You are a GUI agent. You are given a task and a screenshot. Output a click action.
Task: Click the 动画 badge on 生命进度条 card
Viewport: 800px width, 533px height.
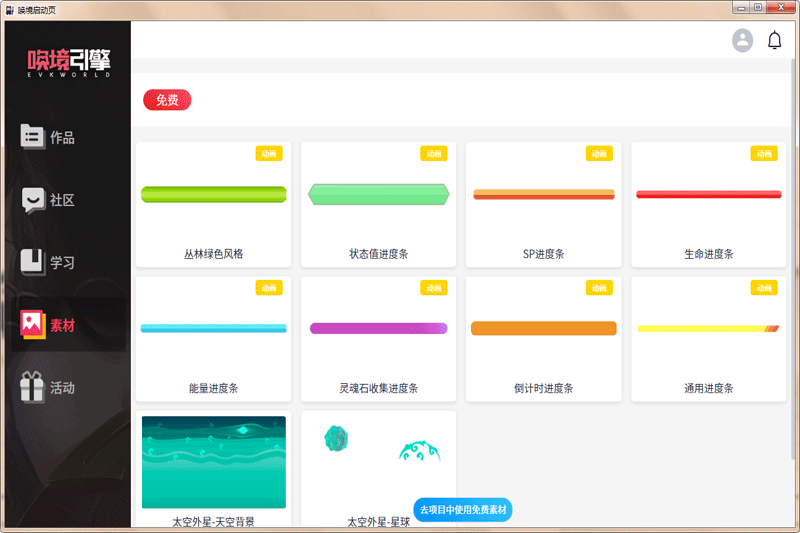764,154
